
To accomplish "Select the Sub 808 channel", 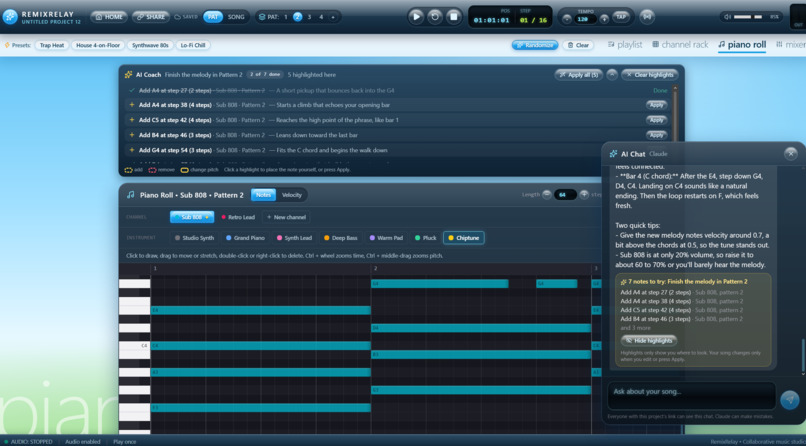I will [x=192, y=217].
